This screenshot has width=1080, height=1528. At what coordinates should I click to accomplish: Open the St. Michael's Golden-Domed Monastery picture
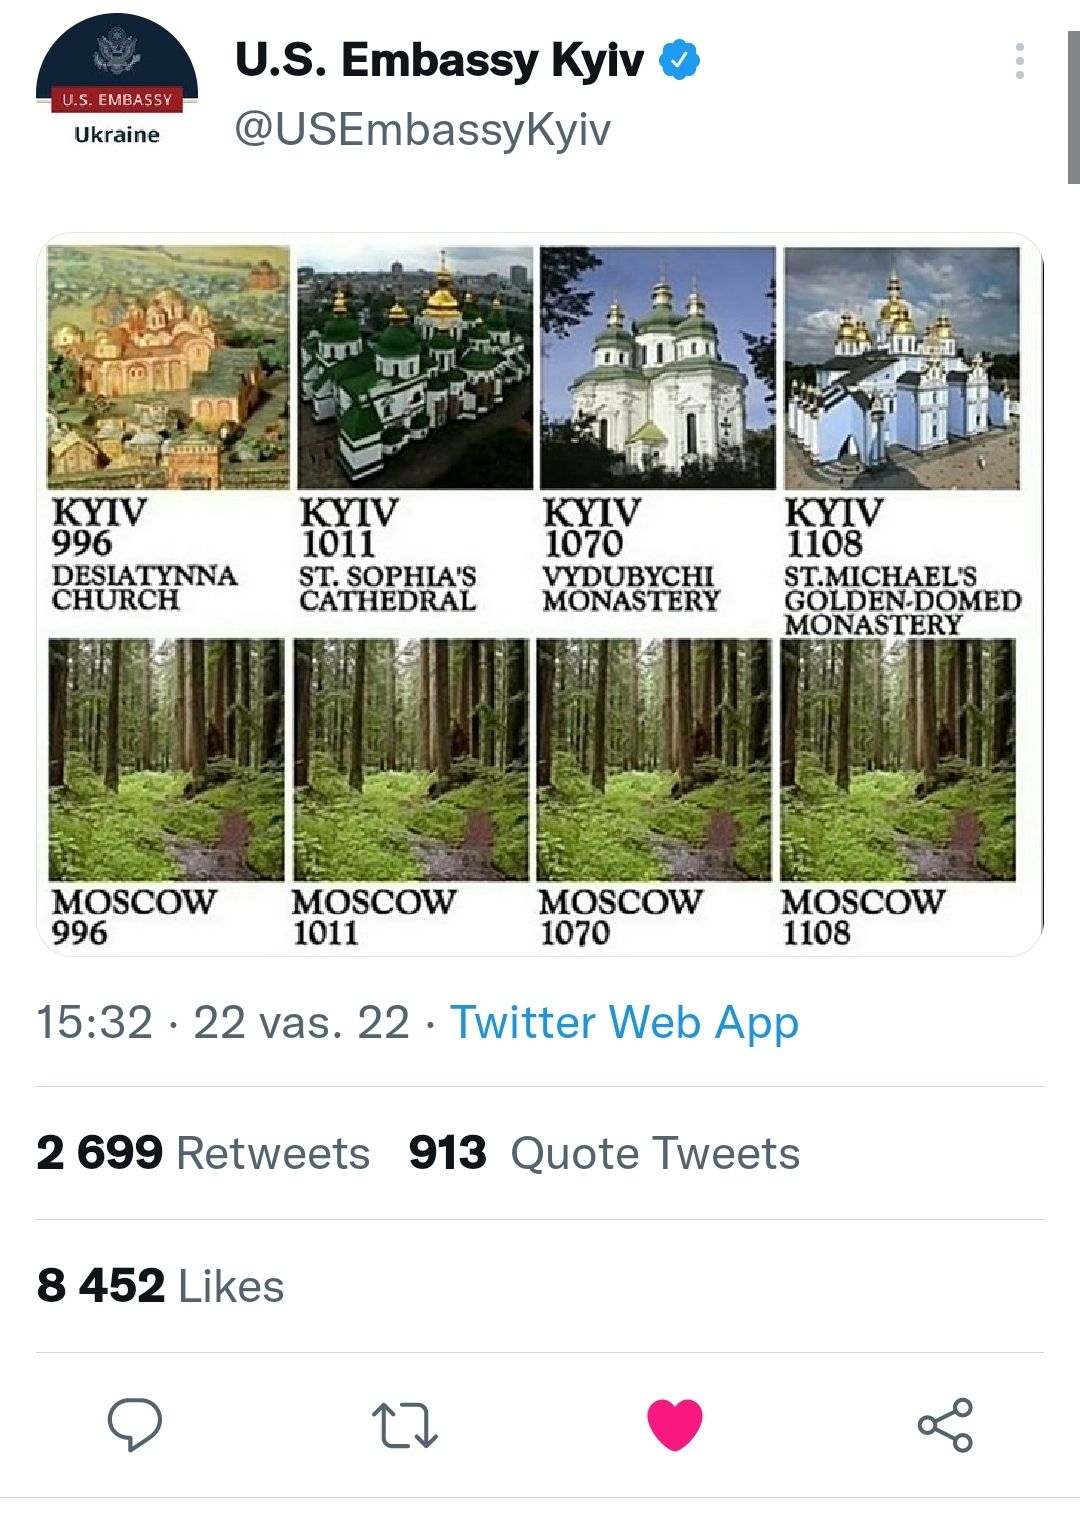point(901,368)
